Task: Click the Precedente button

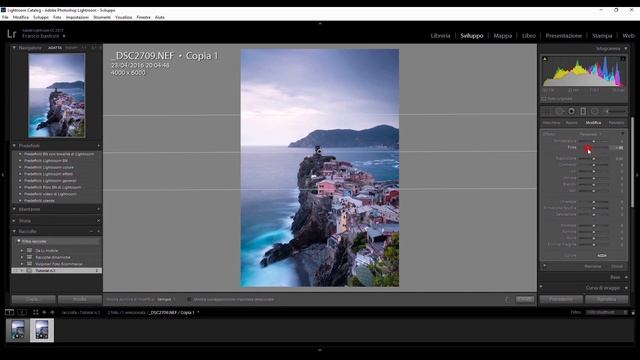Action: click(x=561, y=299)
